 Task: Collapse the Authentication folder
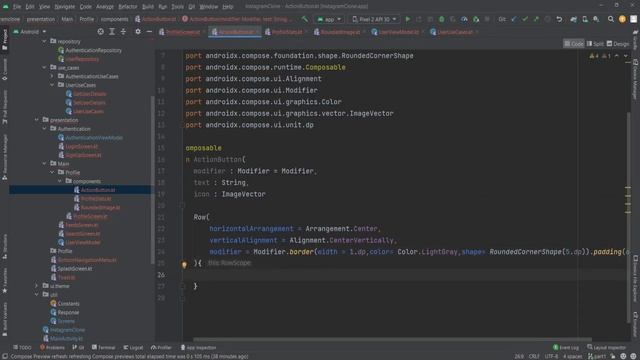[x=44, y=129]
